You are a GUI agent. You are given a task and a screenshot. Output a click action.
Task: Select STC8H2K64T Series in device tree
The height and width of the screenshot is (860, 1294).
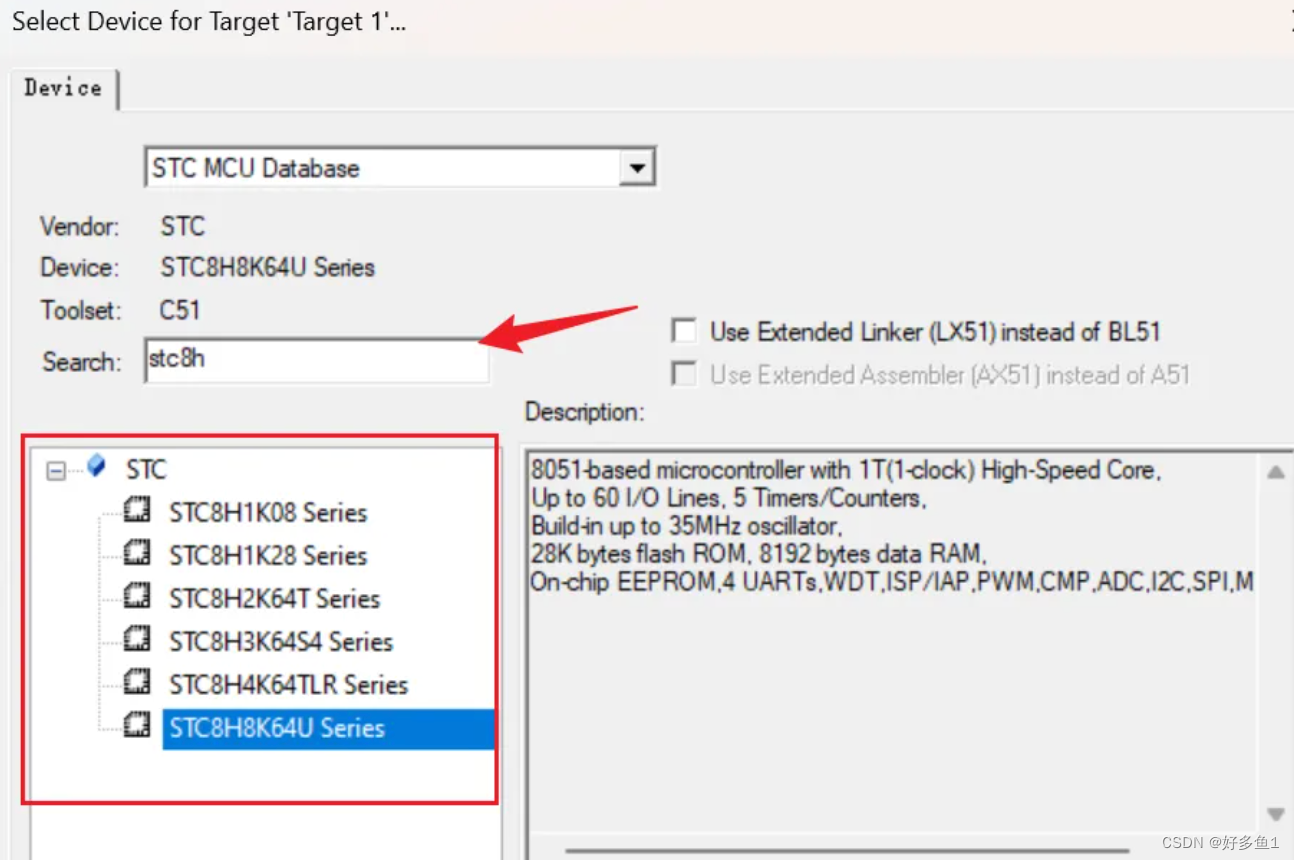(275, 599)
